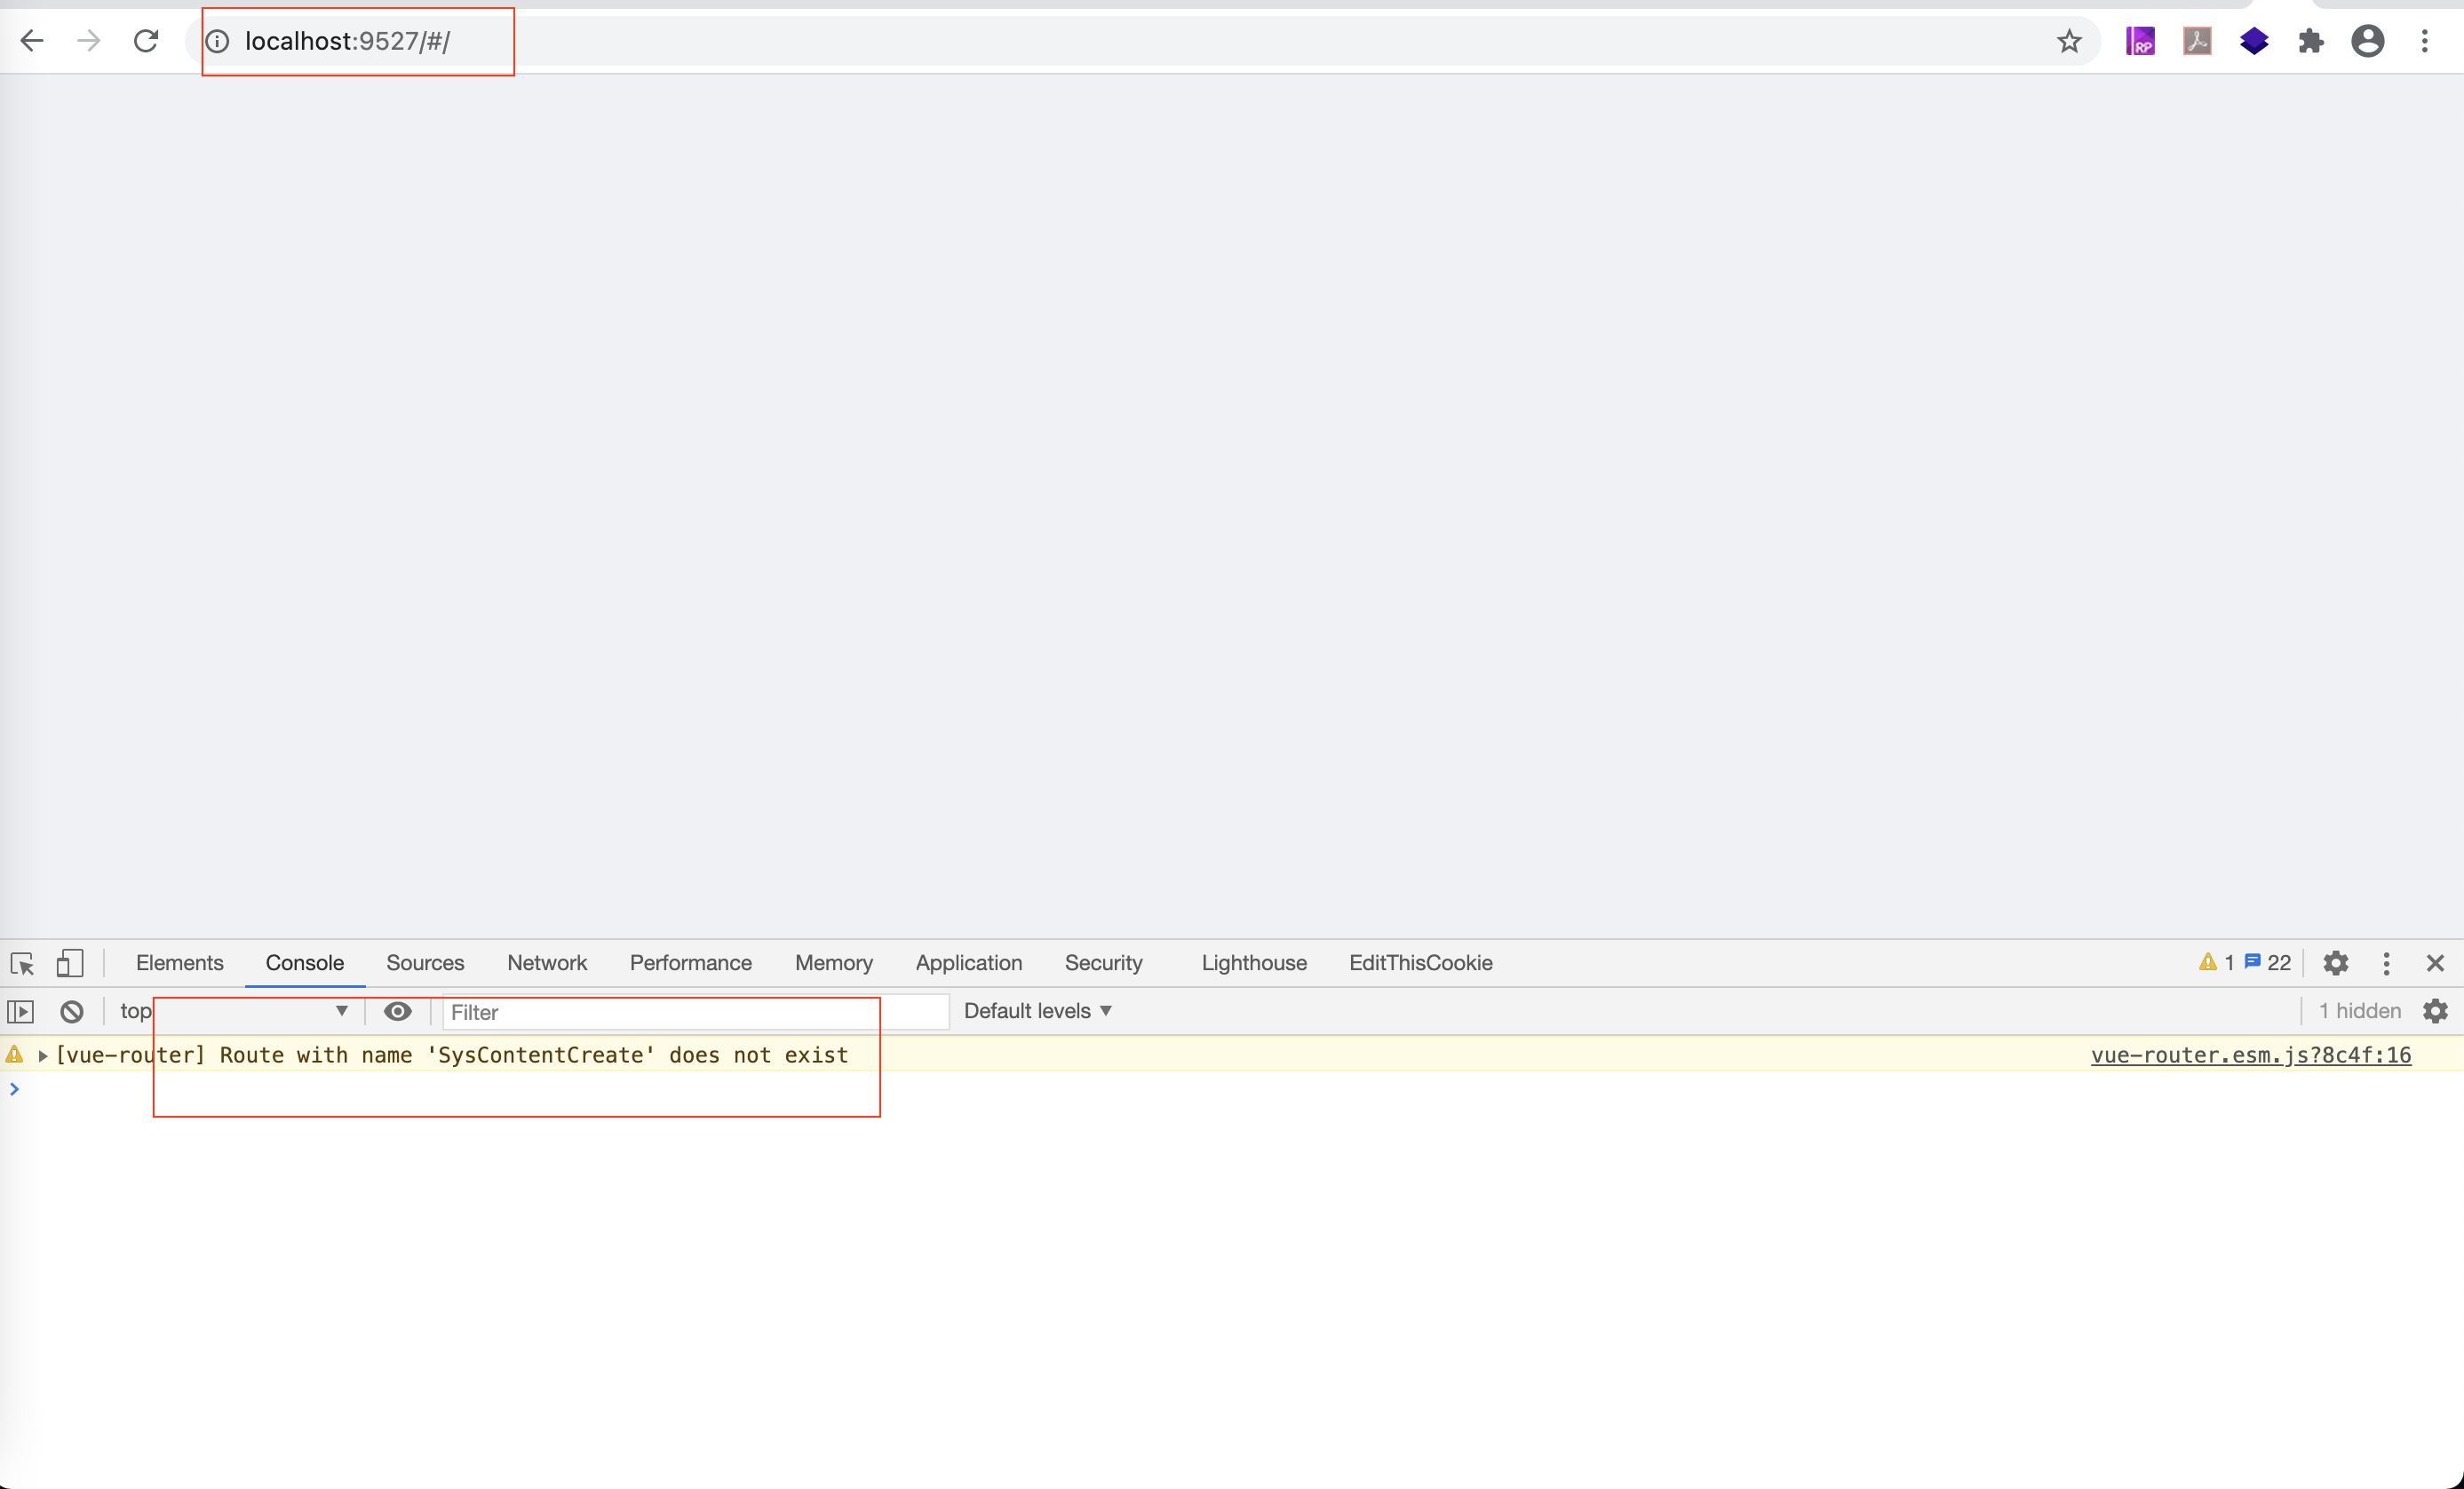Screen dimensions: 2464x1489
Task: Switch to the Console tab
Action: coord(305,962)
